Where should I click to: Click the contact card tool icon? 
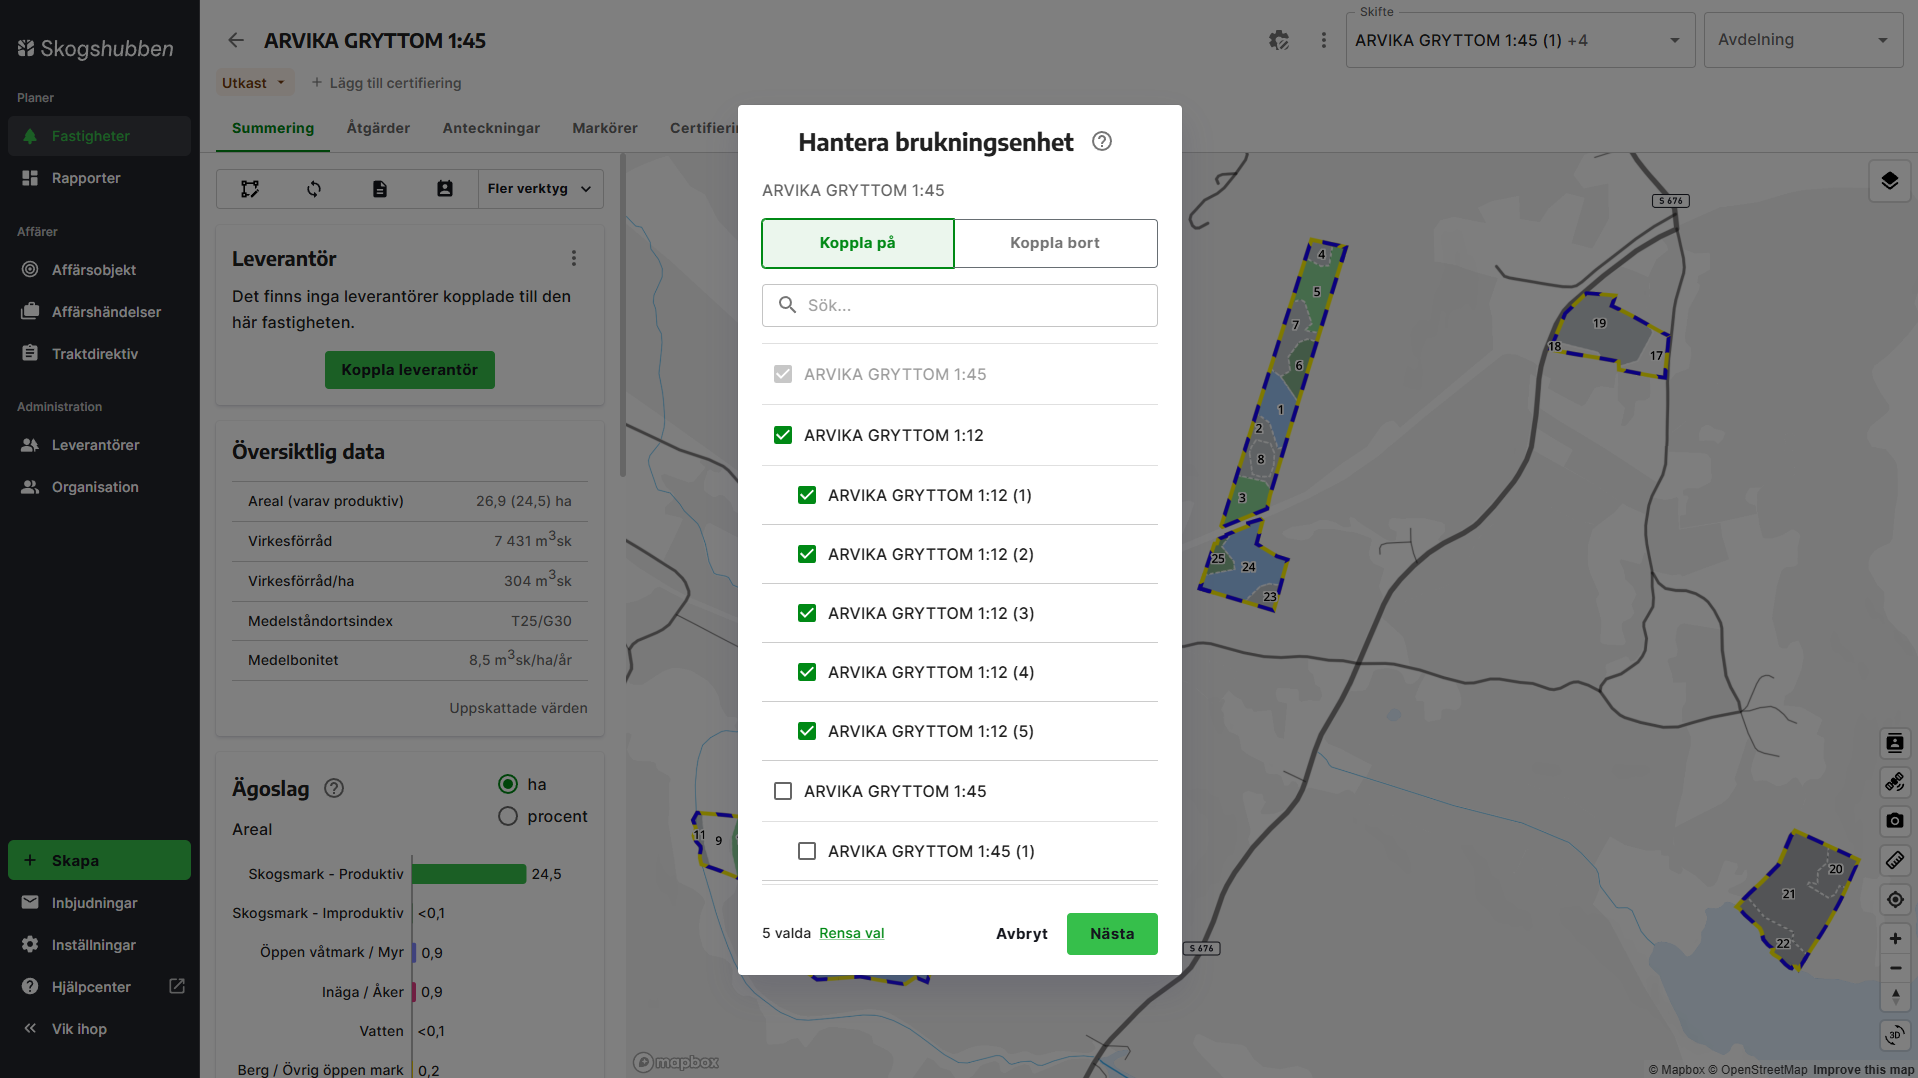445,189
